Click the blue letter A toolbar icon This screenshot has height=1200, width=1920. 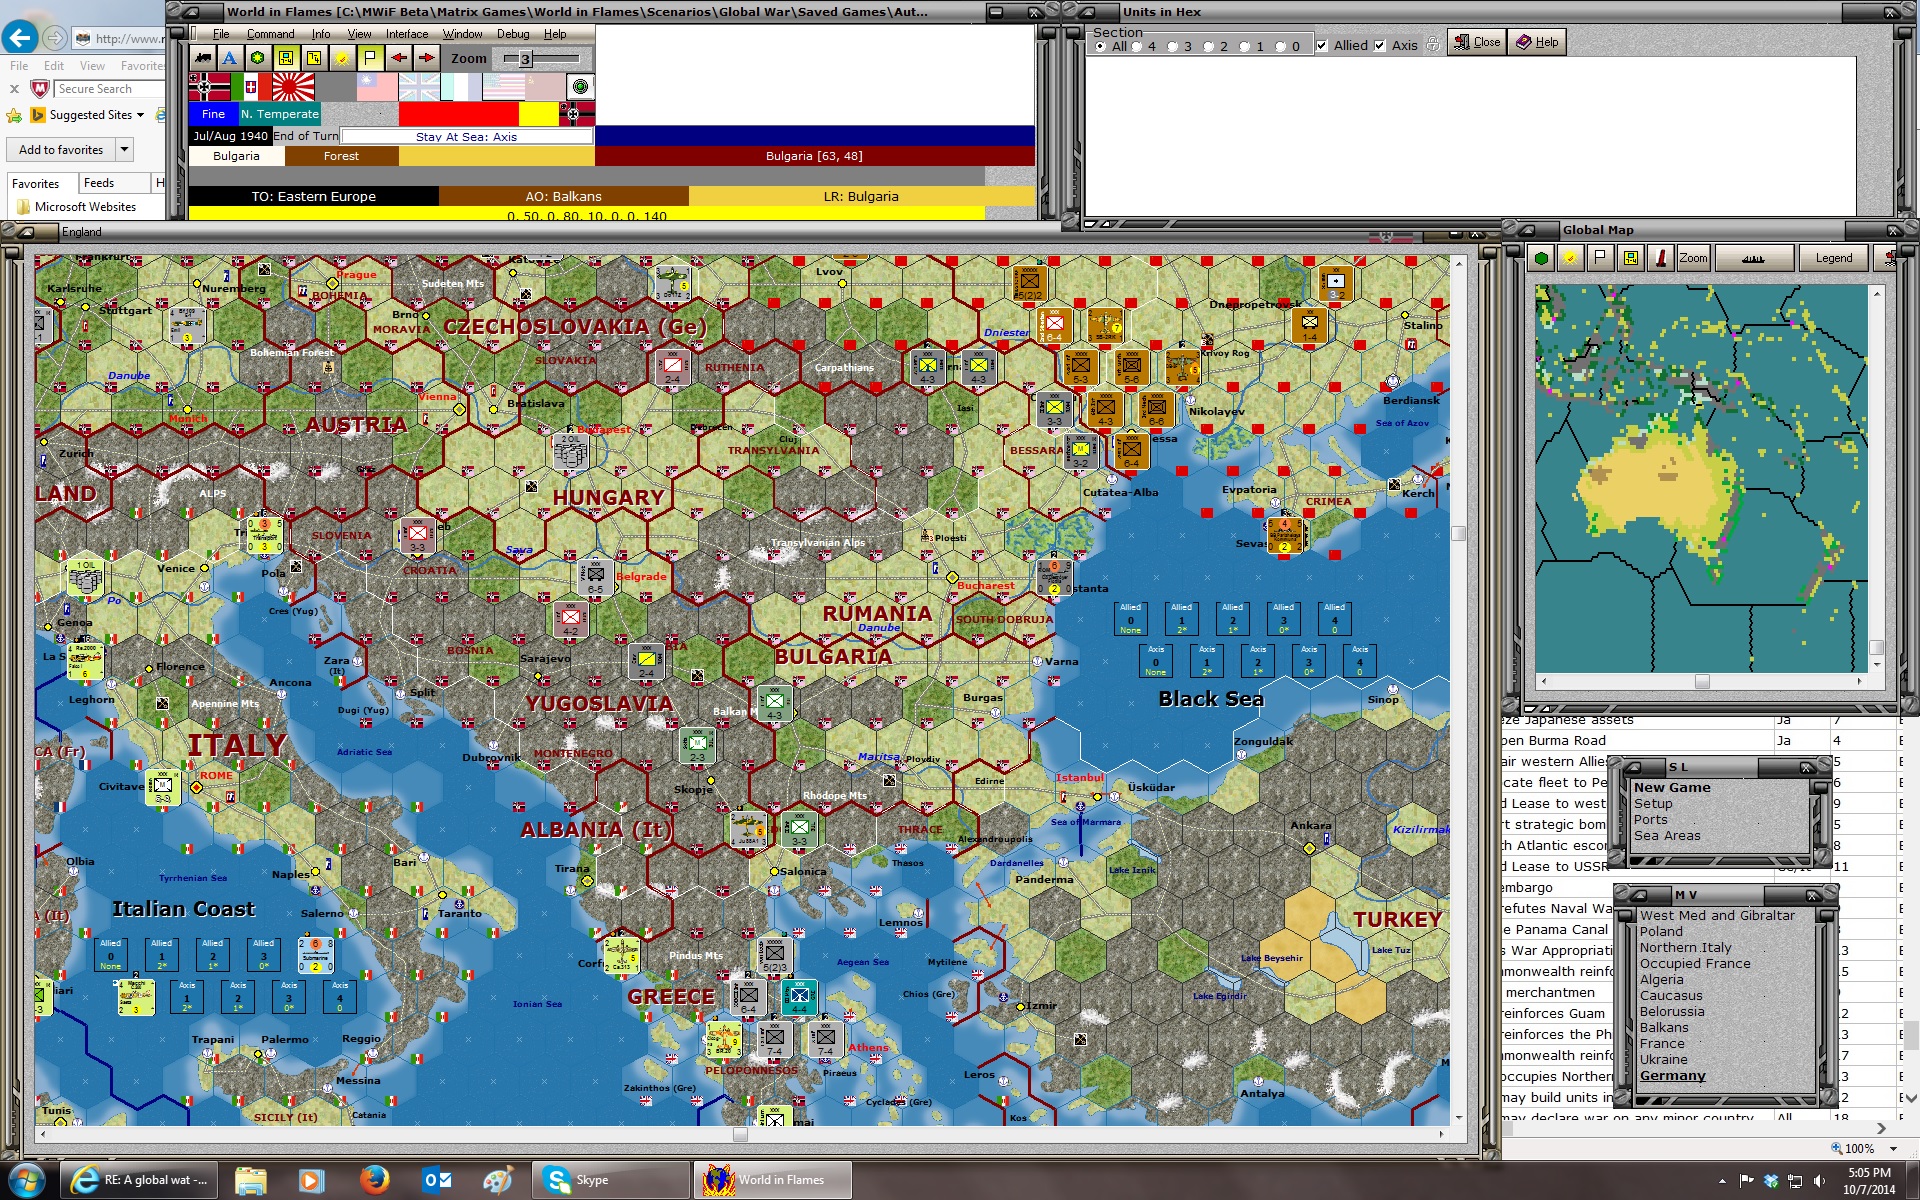tap(230, 58)
